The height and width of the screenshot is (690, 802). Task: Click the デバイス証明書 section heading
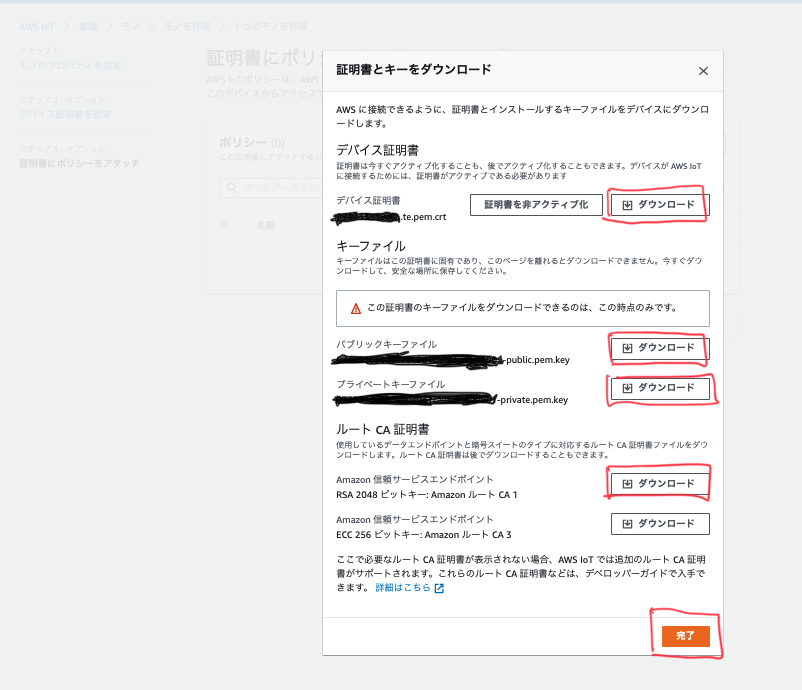(377, 150)
